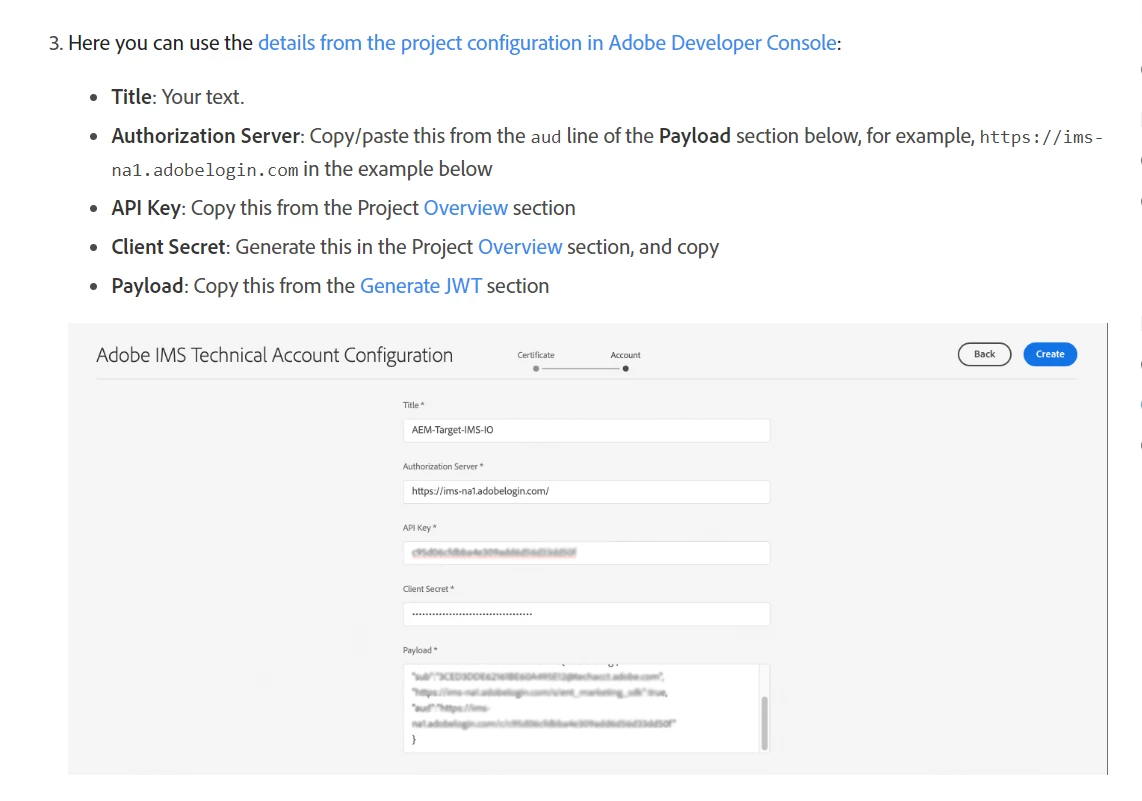This screenshot has height=801, width=1142.
Task: Click the bold 'Client Secret' bullet text
Action: click(x=168, y=247)
